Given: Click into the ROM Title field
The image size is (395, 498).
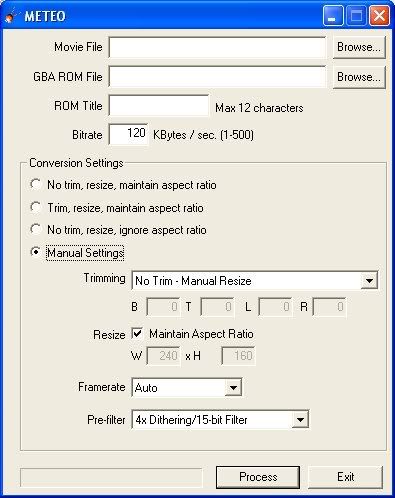Looking at the screenshot, I should 159,106.
